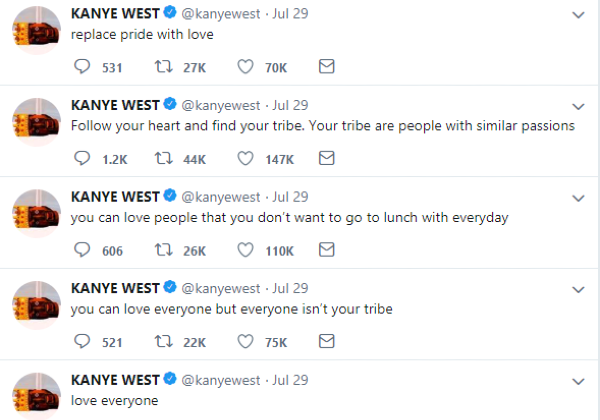The image size is (600, 420).
Task: Open the Jul 29 timestamp of 'Follow your heart' tweet
Action: [x=290, y=106]
